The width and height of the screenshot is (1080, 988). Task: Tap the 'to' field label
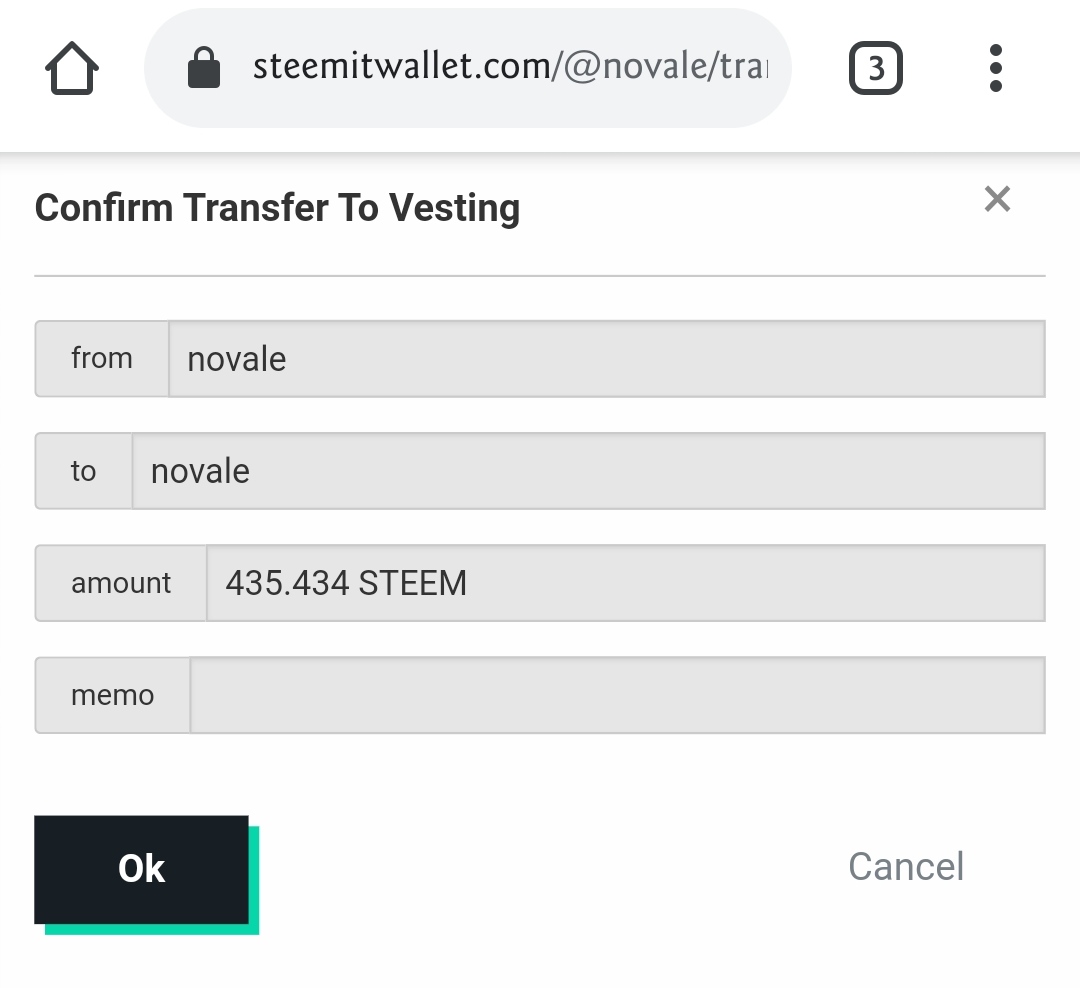[84, 471]
